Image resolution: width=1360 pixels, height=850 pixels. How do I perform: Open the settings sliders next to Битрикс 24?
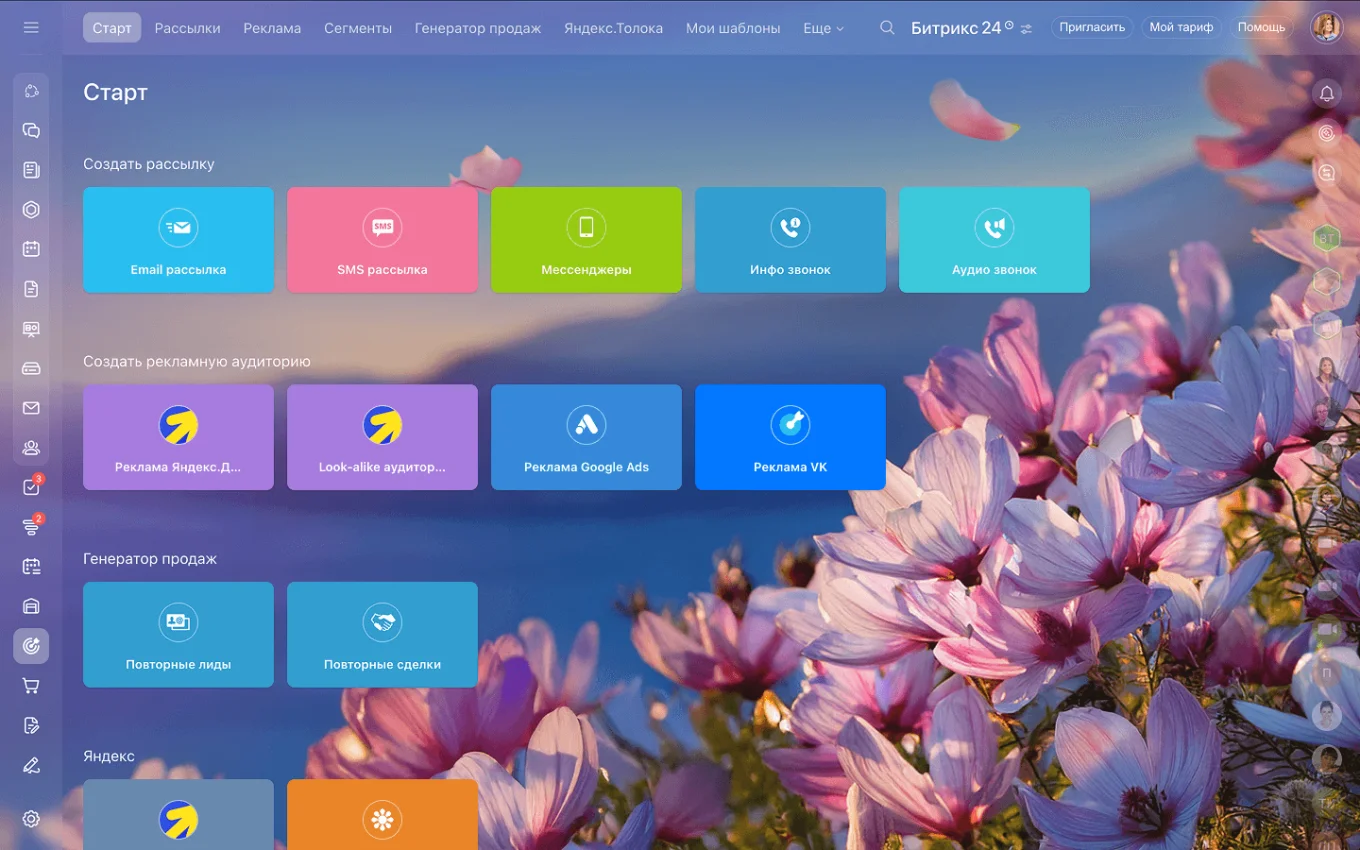tap(1026, 29)
